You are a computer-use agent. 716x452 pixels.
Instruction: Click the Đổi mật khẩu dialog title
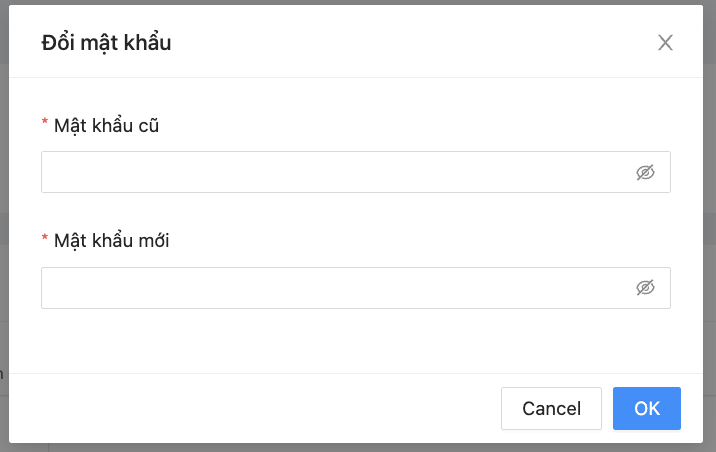click(x=106, y=42)
